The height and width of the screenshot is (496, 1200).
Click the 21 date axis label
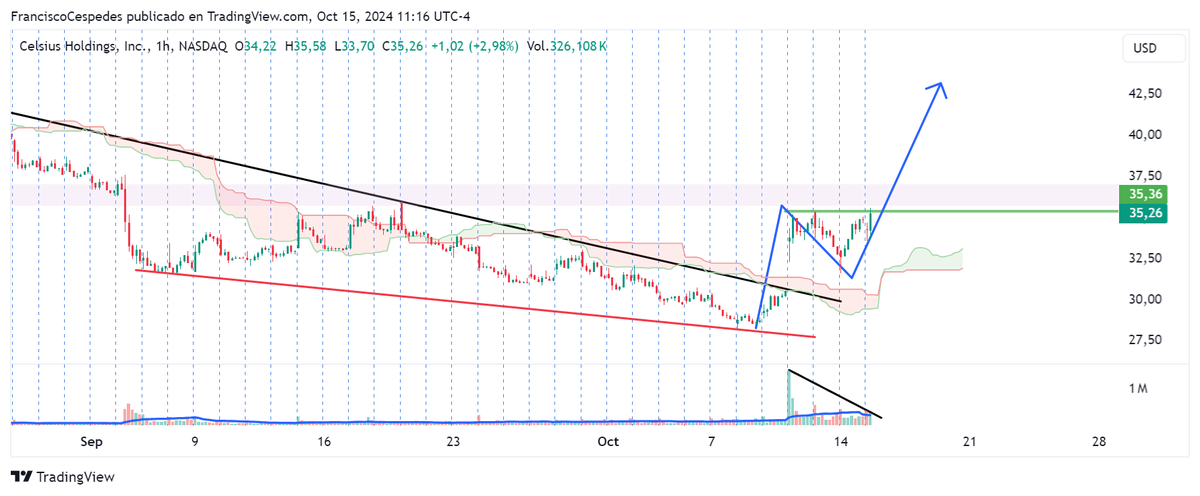969,442
